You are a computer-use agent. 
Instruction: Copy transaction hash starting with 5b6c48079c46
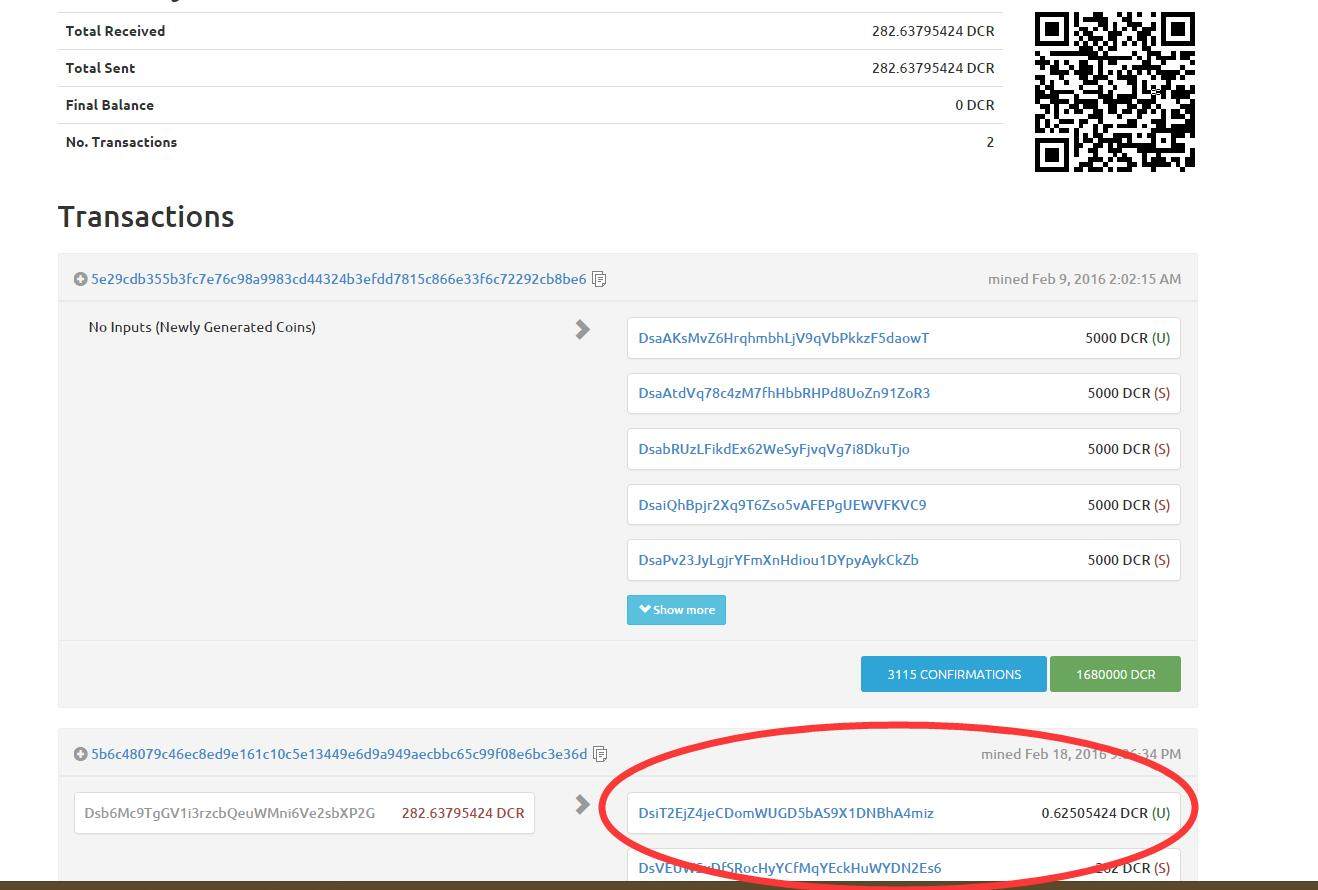[600, 754]
